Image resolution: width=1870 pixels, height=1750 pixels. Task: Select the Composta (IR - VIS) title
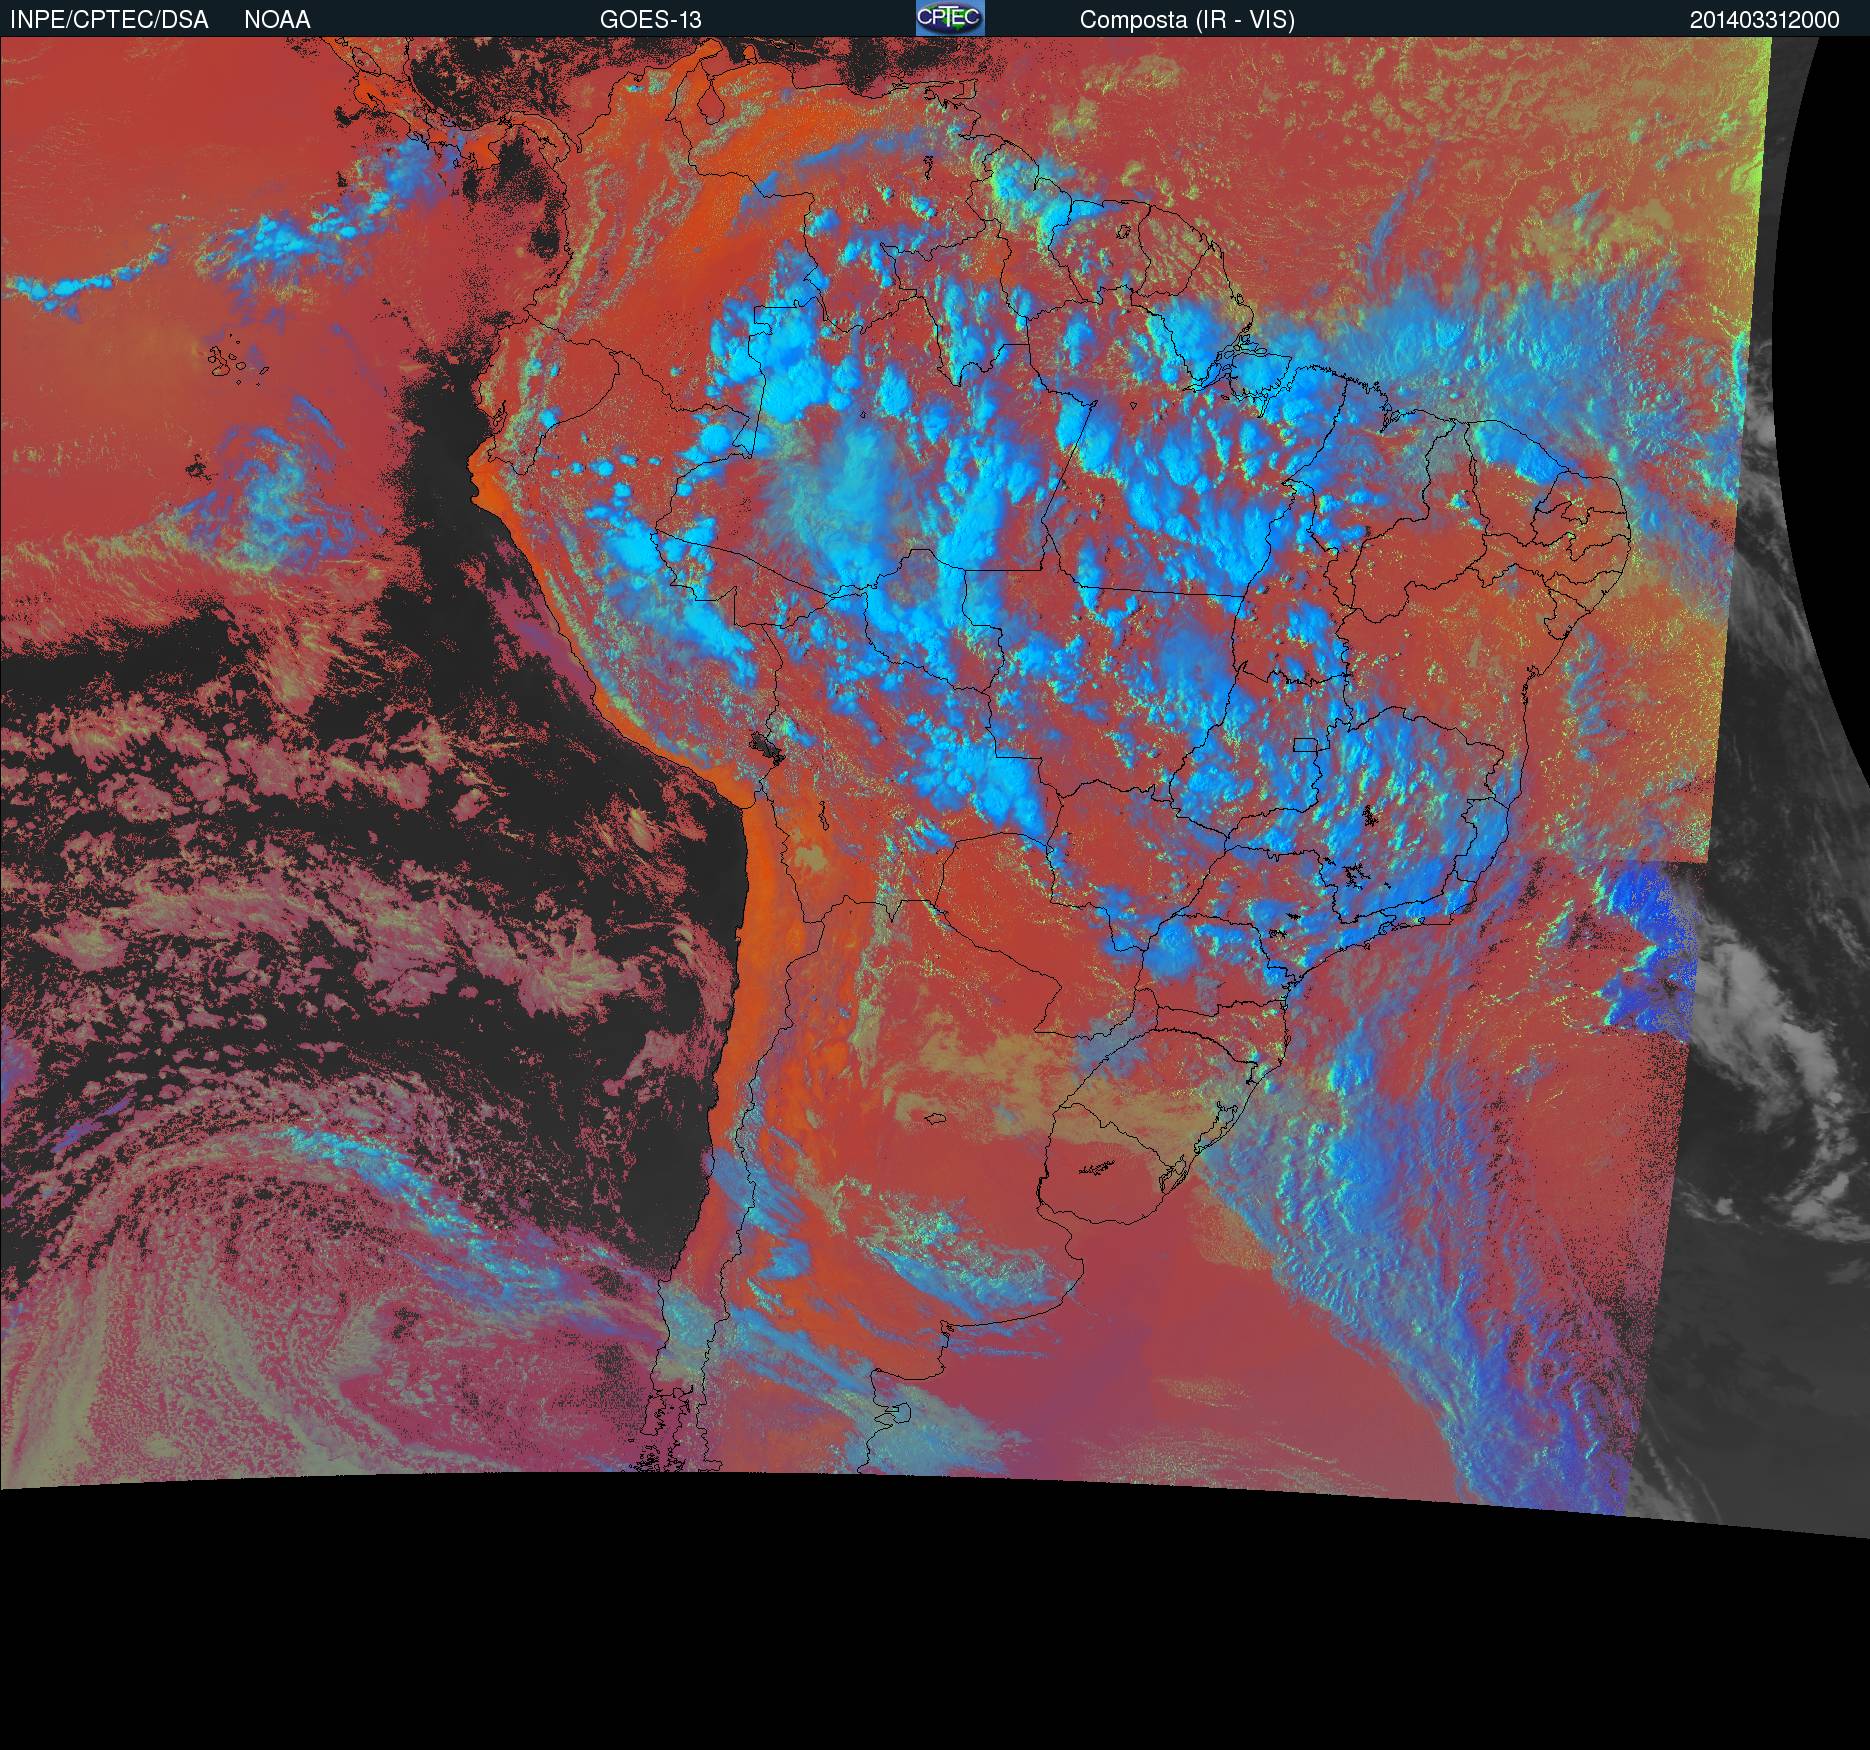(1187, 20)
